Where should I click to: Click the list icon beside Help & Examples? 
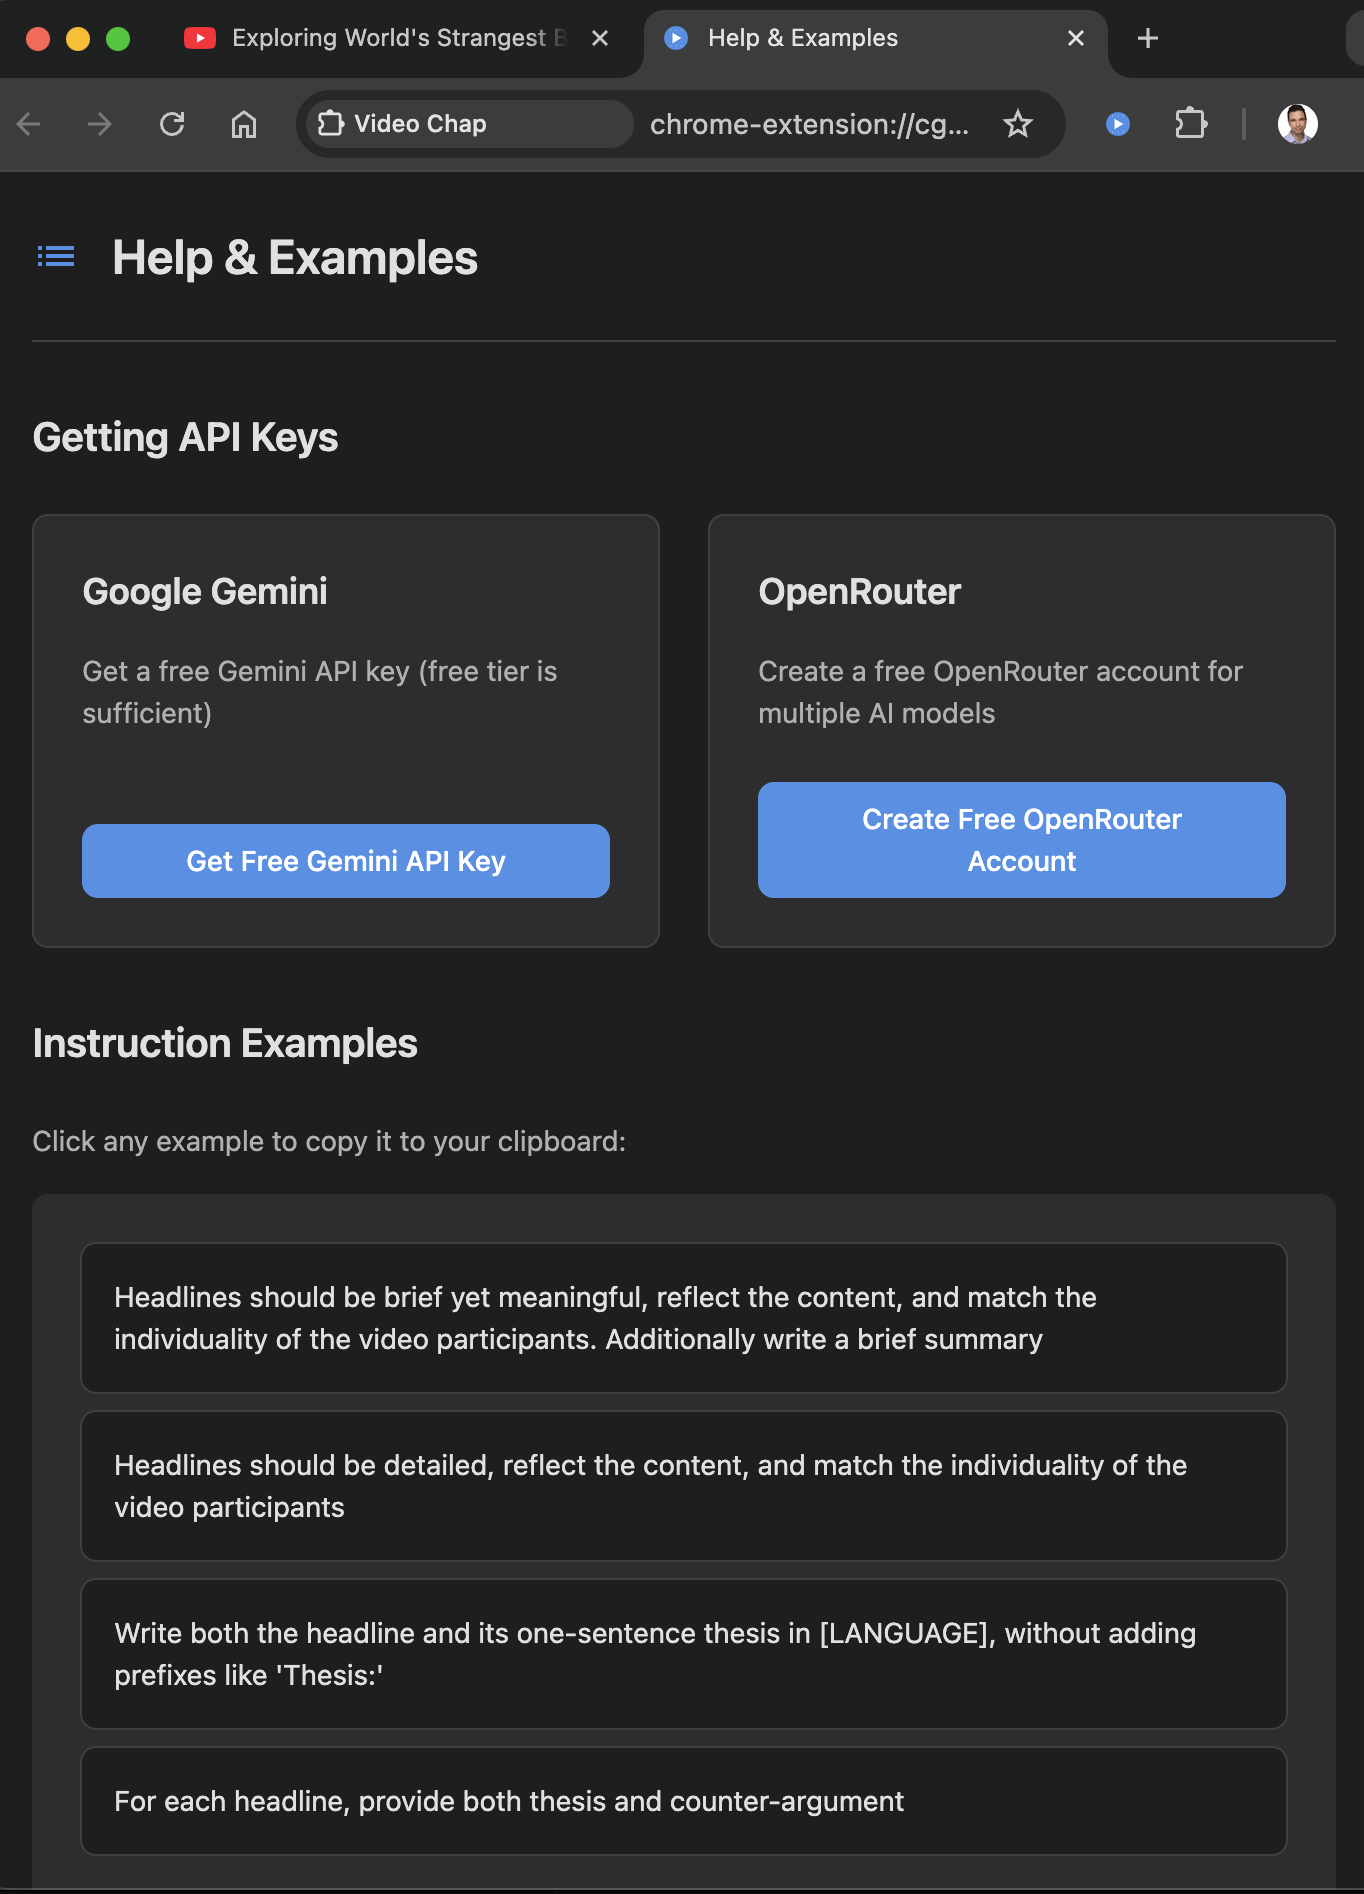pos(56,257)
